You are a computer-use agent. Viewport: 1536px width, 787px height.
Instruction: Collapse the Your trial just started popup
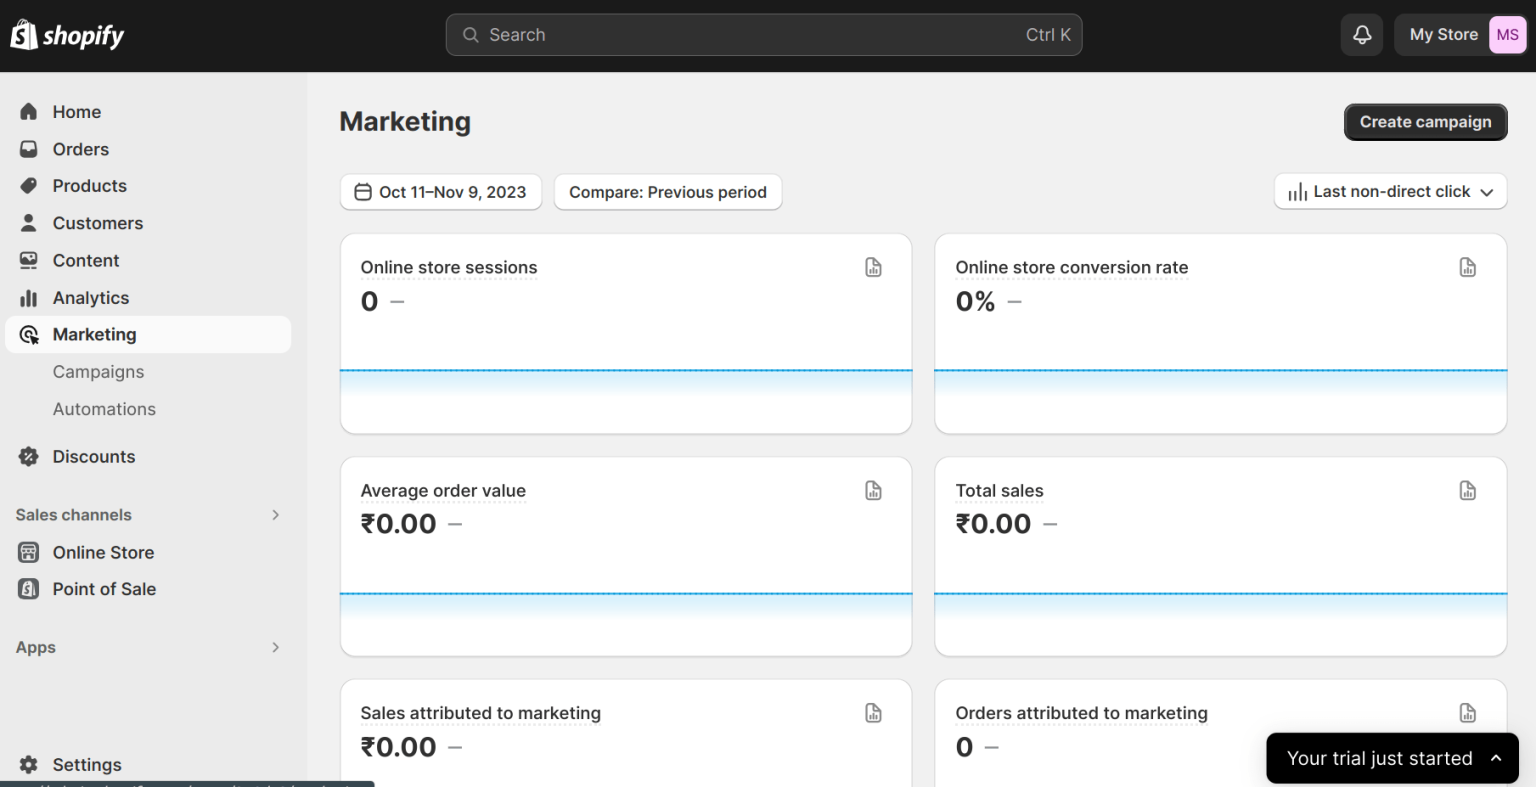(1495, 758)
